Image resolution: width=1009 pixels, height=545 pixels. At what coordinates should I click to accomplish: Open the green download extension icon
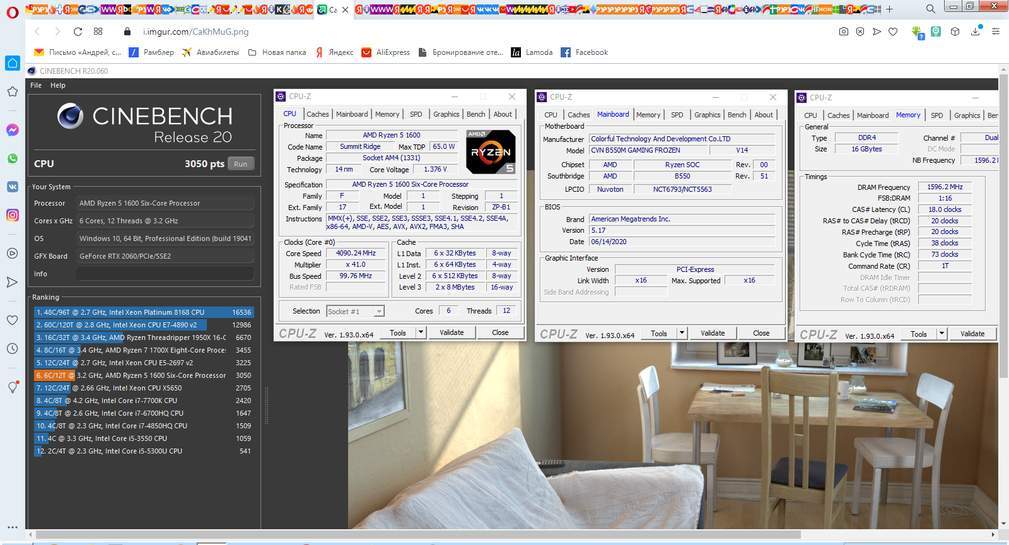pos(918,32)
